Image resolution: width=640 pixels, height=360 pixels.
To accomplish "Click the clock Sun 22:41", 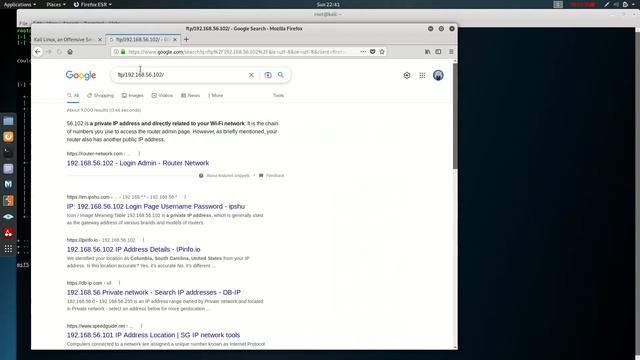I will [328, 4].
